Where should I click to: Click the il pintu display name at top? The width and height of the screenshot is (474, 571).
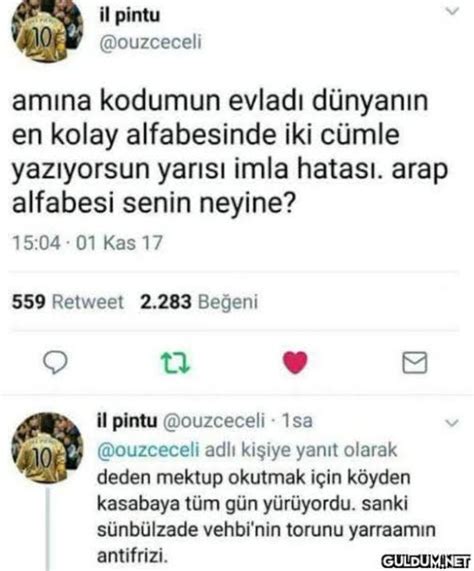130,16
